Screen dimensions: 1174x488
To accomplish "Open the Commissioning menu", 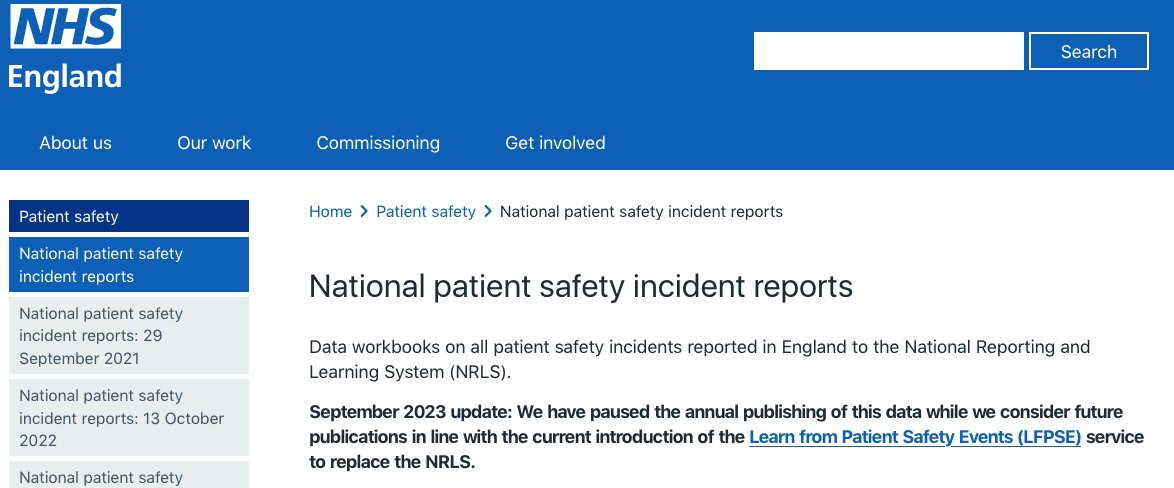I will coord(378,143).
